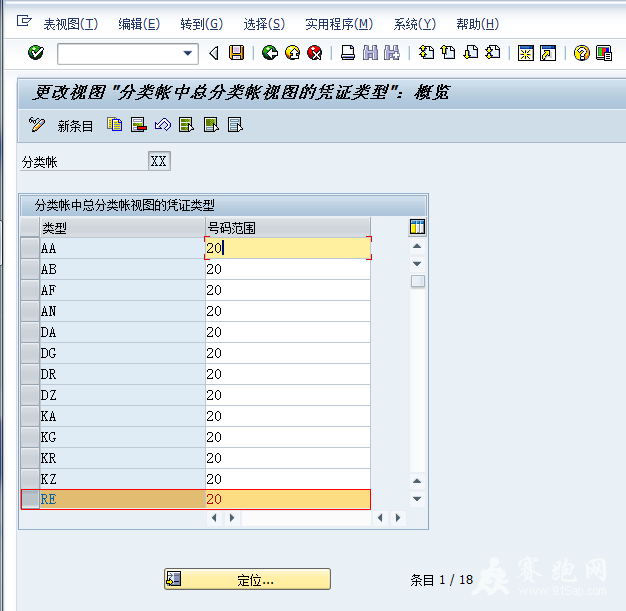The image size is (626, 611).
Task: Click the Select Block icon
Action: click(x=211, y=125)
